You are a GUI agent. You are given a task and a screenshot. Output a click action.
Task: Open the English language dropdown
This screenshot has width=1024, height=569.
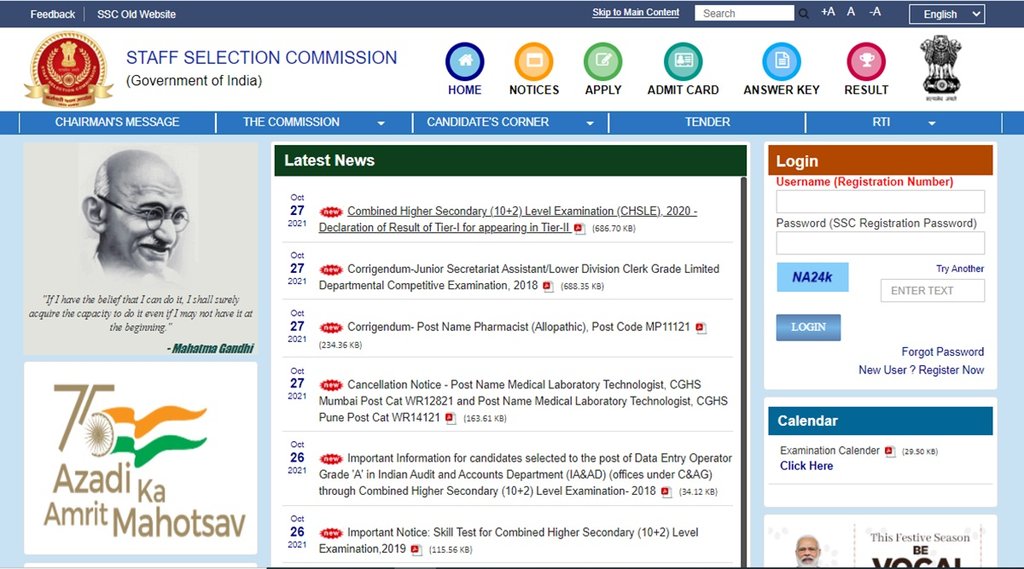[946, 14]
